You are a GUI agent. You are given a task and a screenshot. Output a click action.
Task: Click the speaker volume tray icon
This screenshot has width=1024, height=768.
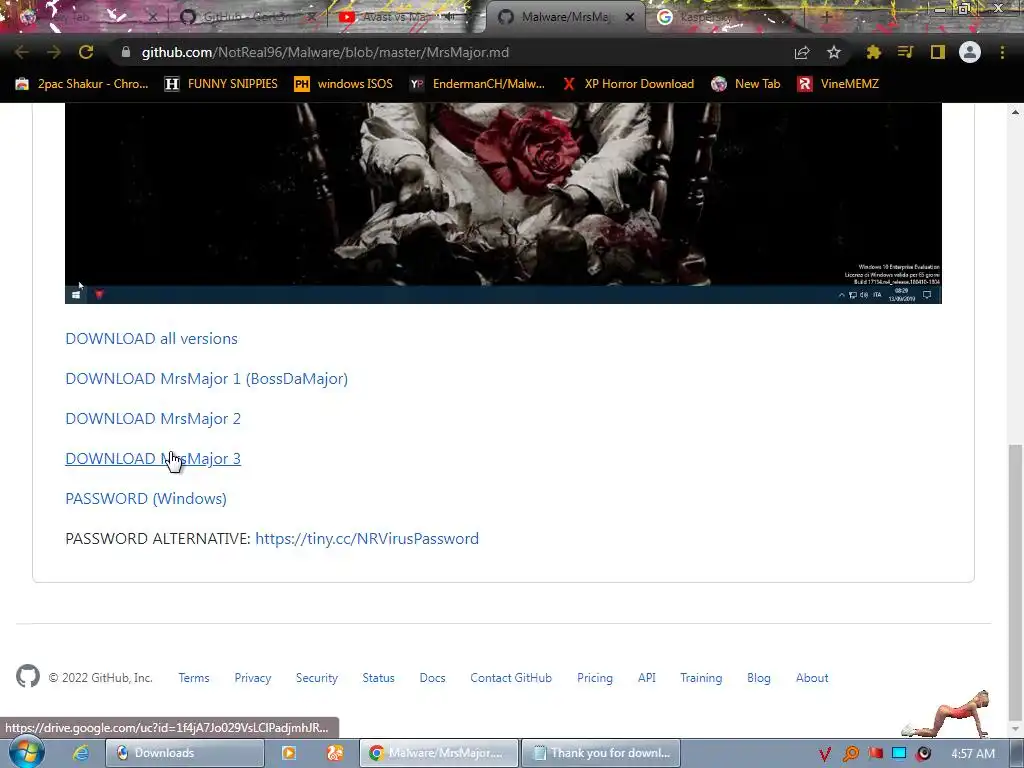(923, 754)
